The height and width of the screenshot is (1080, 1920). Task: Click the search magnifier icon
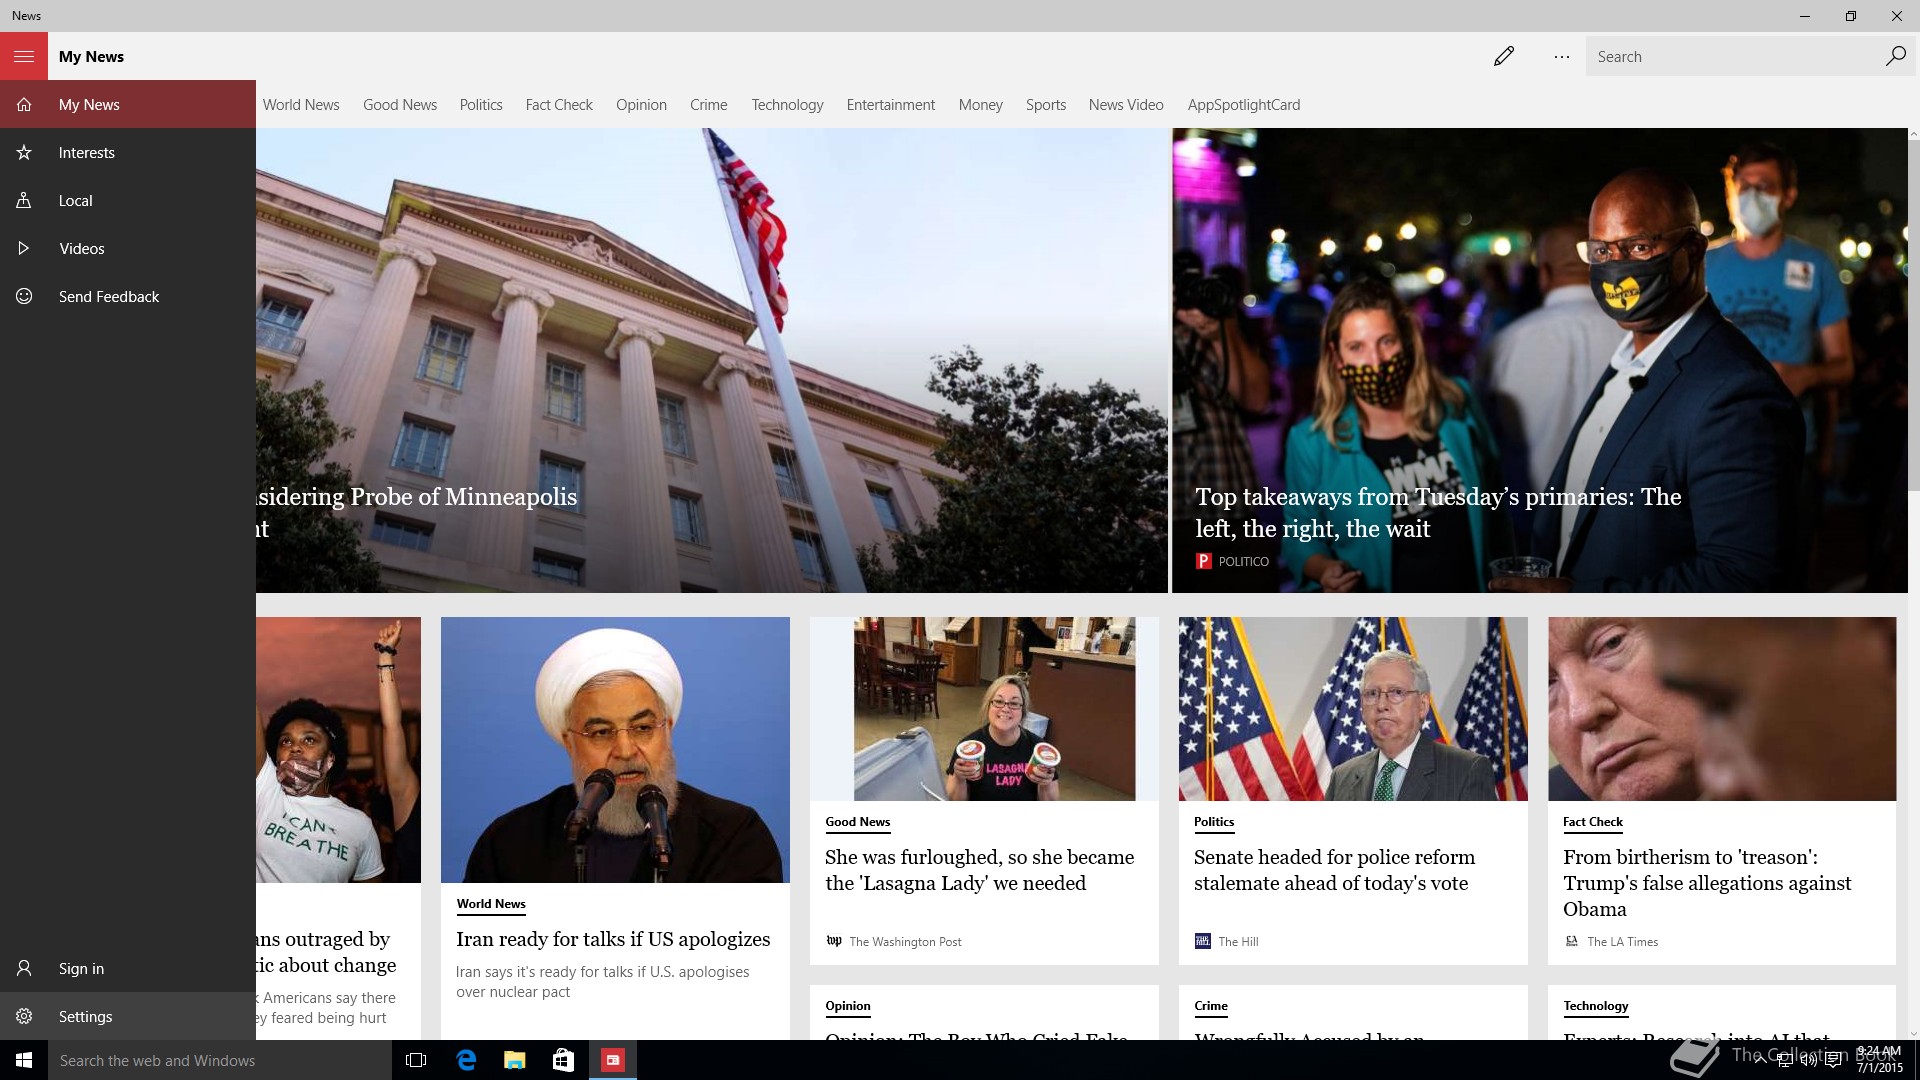point(1895,56)
